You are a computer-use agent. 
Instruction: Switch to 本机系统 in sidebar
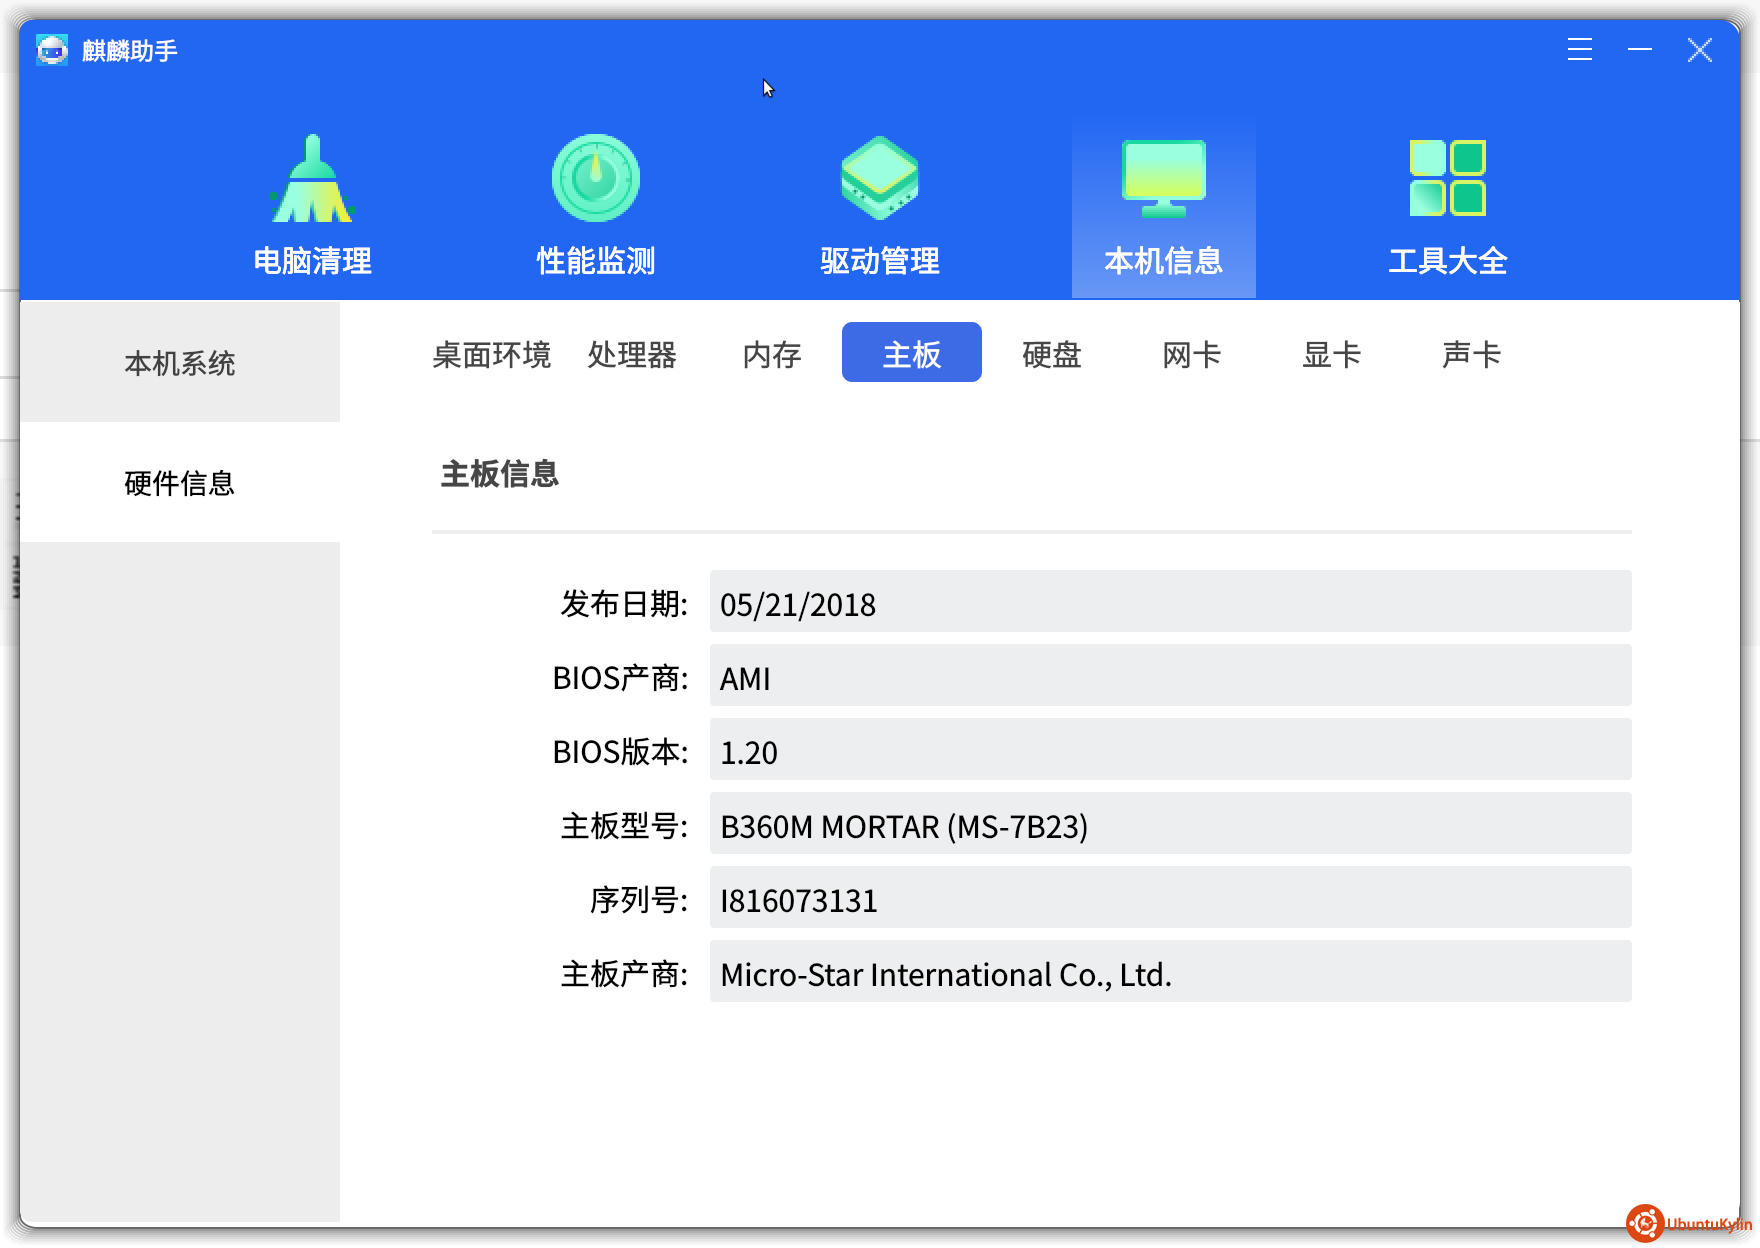[180, 362]
